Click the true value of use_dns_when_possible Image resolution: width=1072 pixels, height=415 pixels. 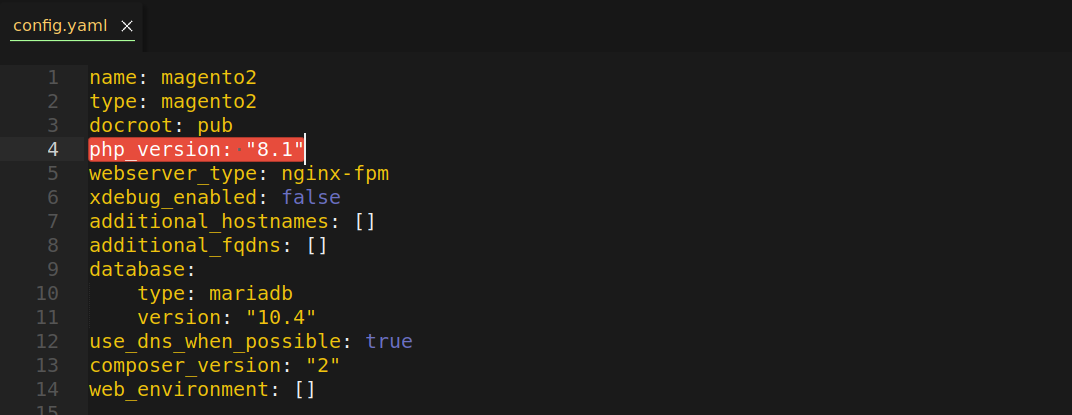pyautogui.click(x=389, y=340)
